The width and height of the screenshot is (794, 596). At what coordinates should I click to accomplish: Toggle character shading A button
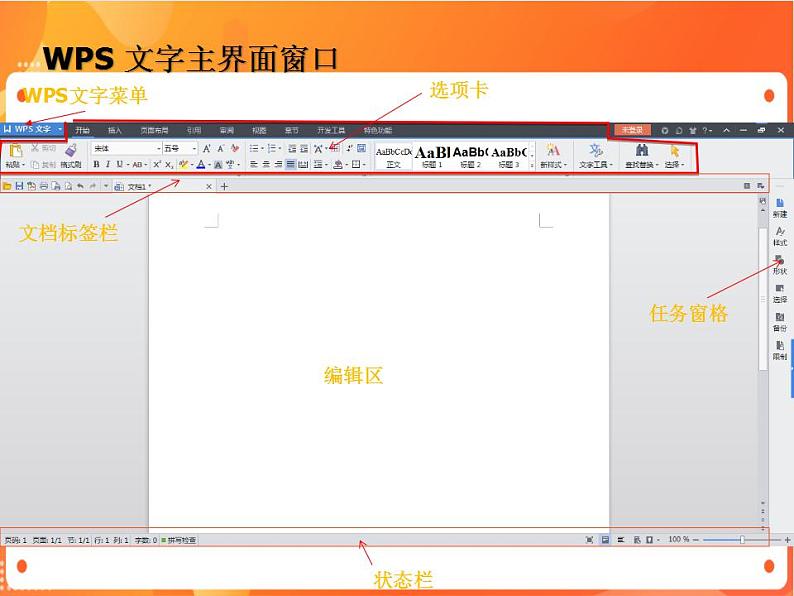pos(218,165)
